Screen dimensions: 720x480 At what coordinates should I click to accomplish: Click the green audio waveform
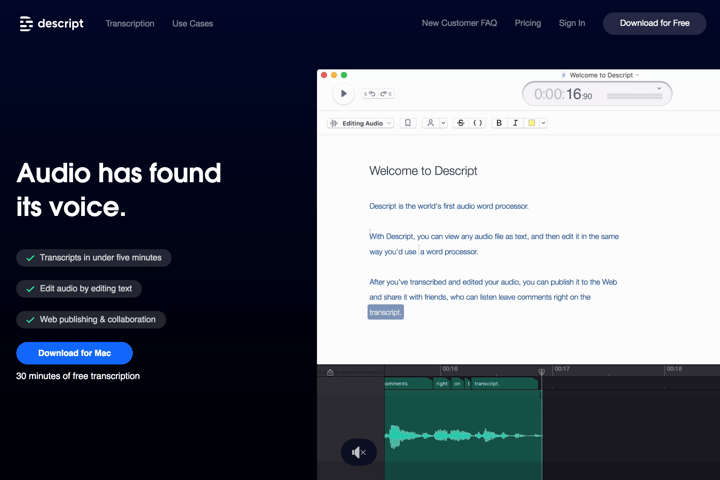pyautogui.click(x=463, y=435)
